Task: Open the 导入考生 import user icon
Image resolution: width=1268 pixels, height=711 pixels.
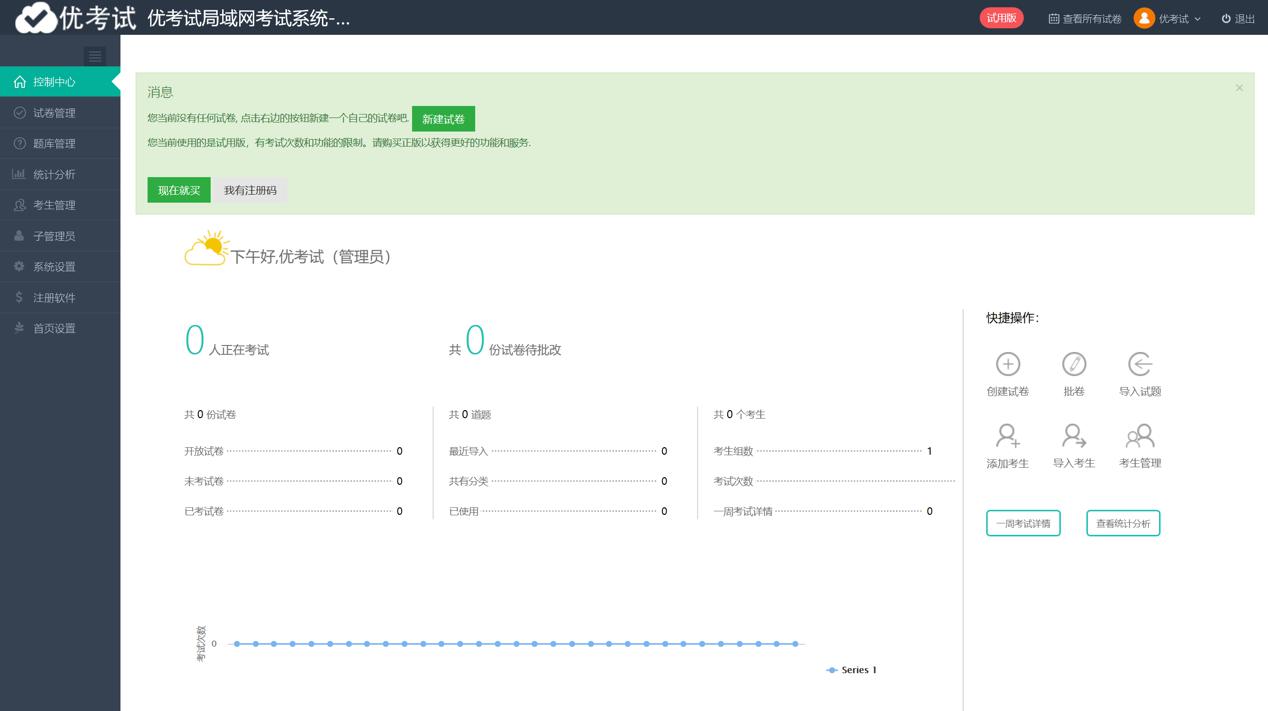Action: (x=1073, y=436)
